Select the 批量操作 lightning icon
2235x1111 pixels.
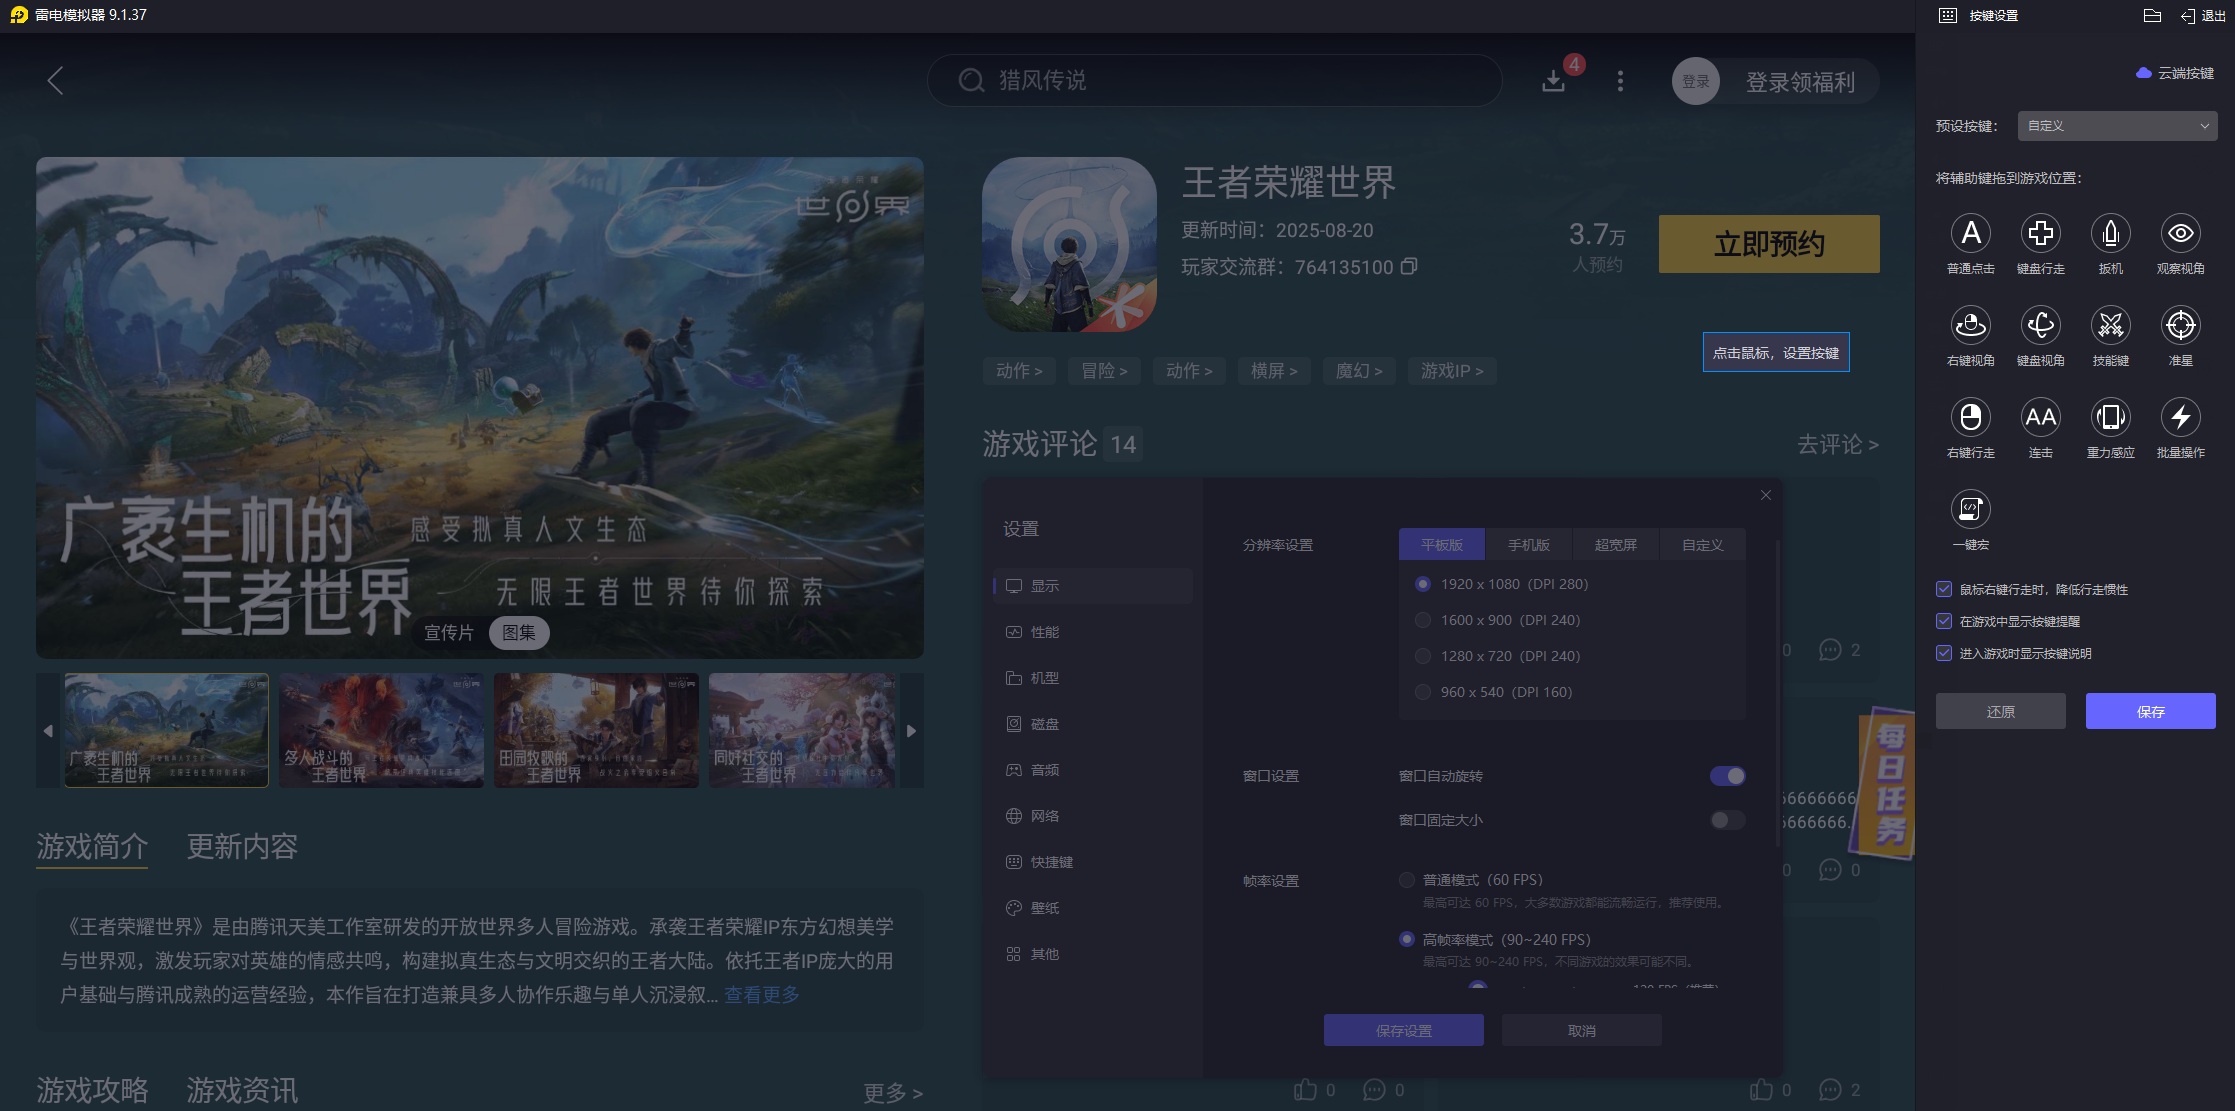point(2180,417)
